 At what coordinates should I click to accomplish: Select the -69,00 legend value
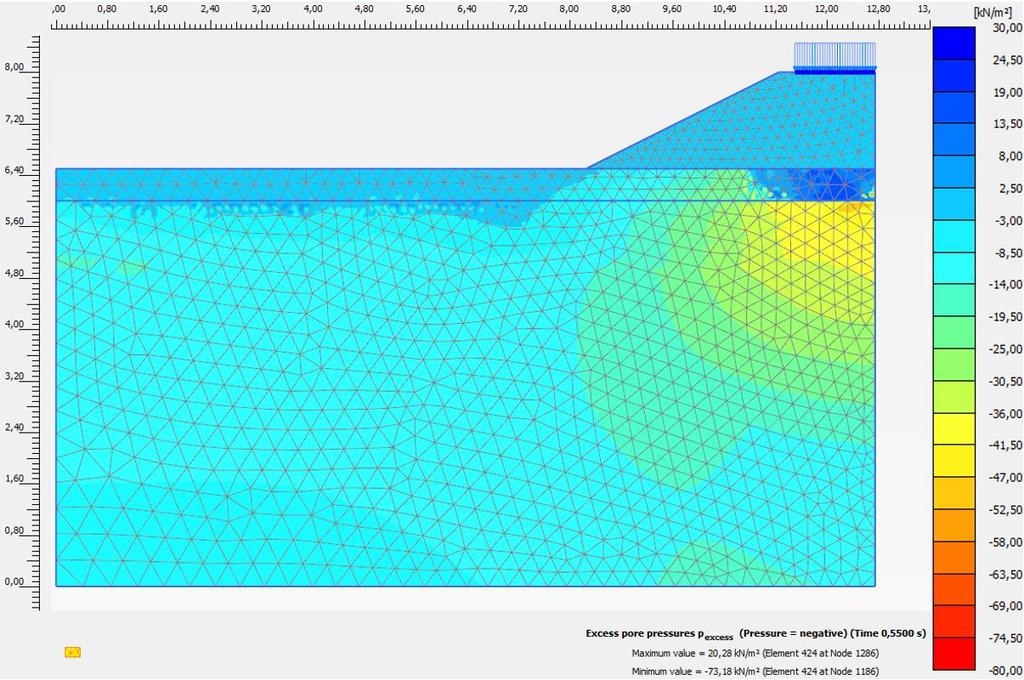click(1006, 606)
